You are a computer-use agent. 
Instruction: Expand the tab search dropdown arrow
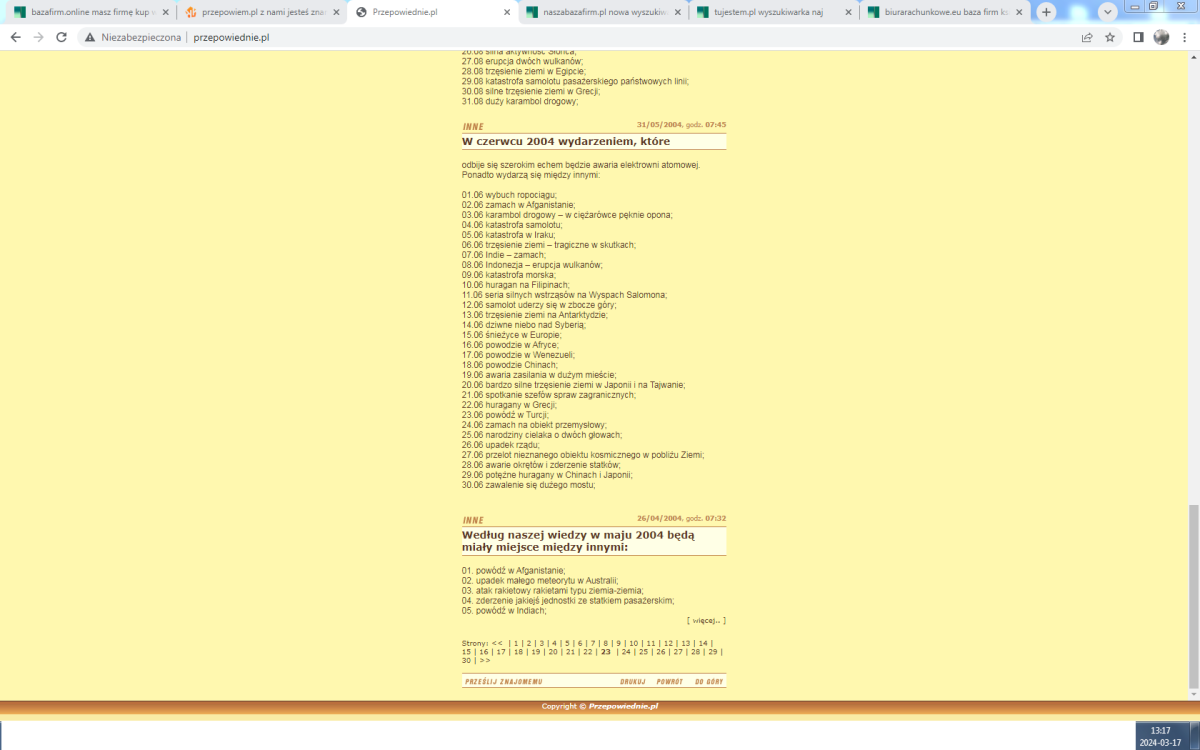[1107, 12]
